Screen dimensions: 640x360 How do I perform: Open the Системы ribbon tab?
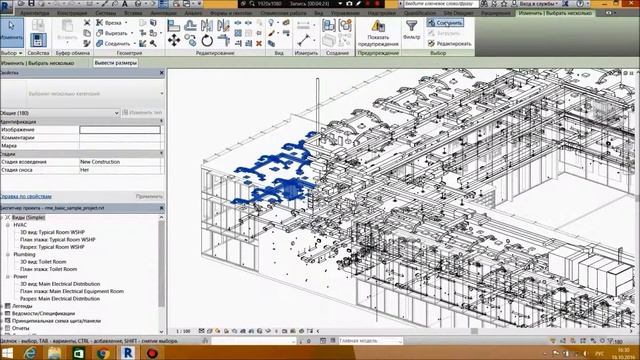click(106, 13)
